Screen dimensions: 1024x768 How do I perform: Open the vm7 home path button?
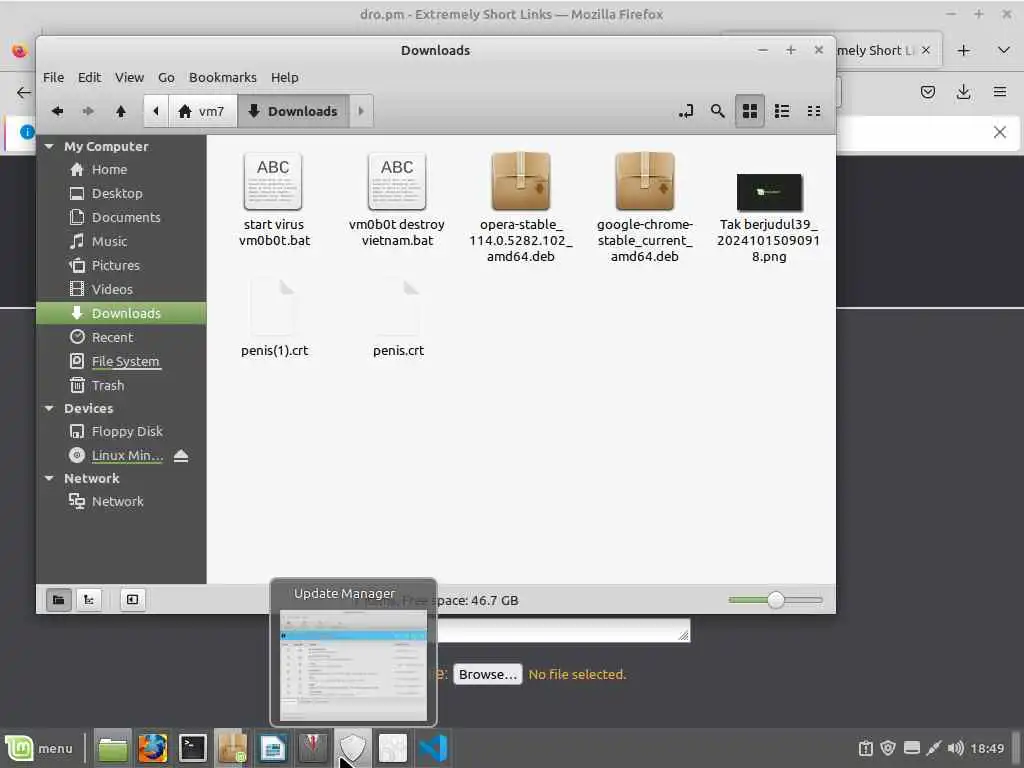(x=202, y=111)
